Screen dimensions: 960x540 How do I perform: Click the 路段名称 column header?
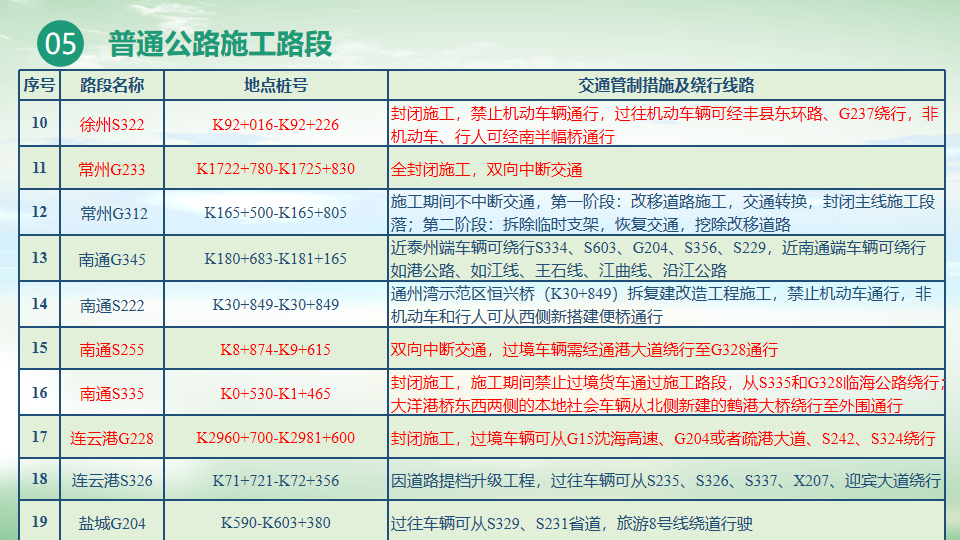pos(112,85)
